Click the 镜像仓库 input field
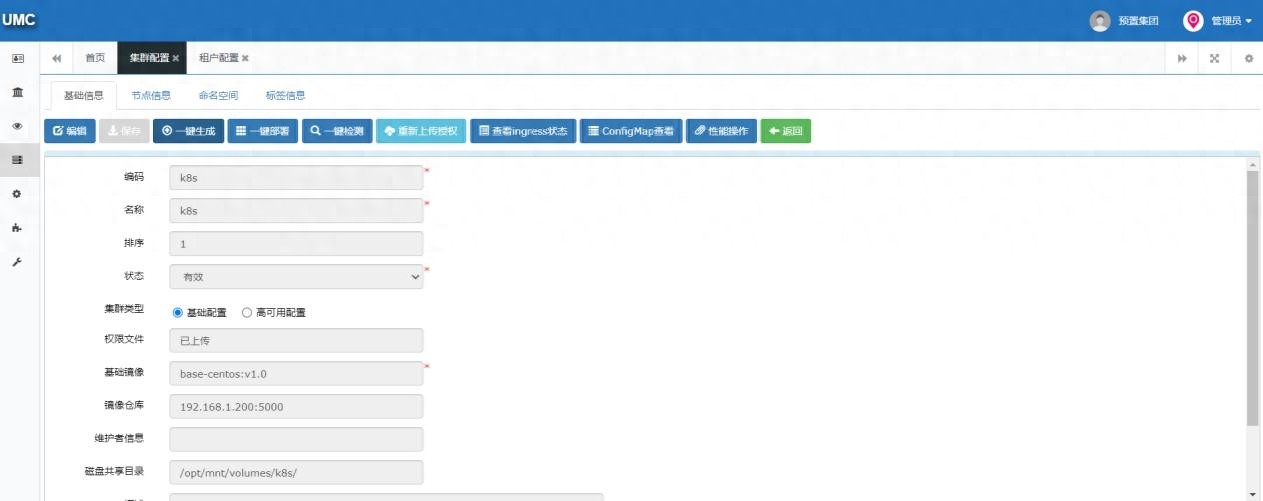This screenshot has height=501, width=1263. click(296, 407)
